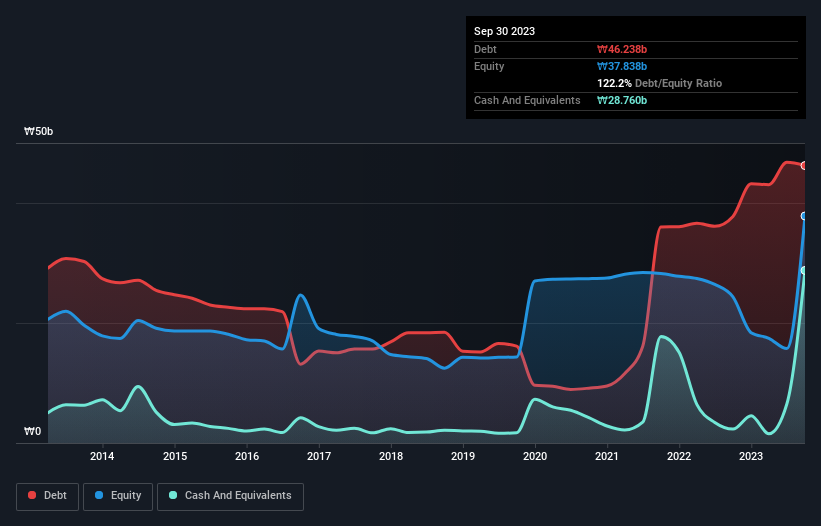Click the ₩50b y-axis label
The height and width of the screenshot is (526, 821).
38,131
